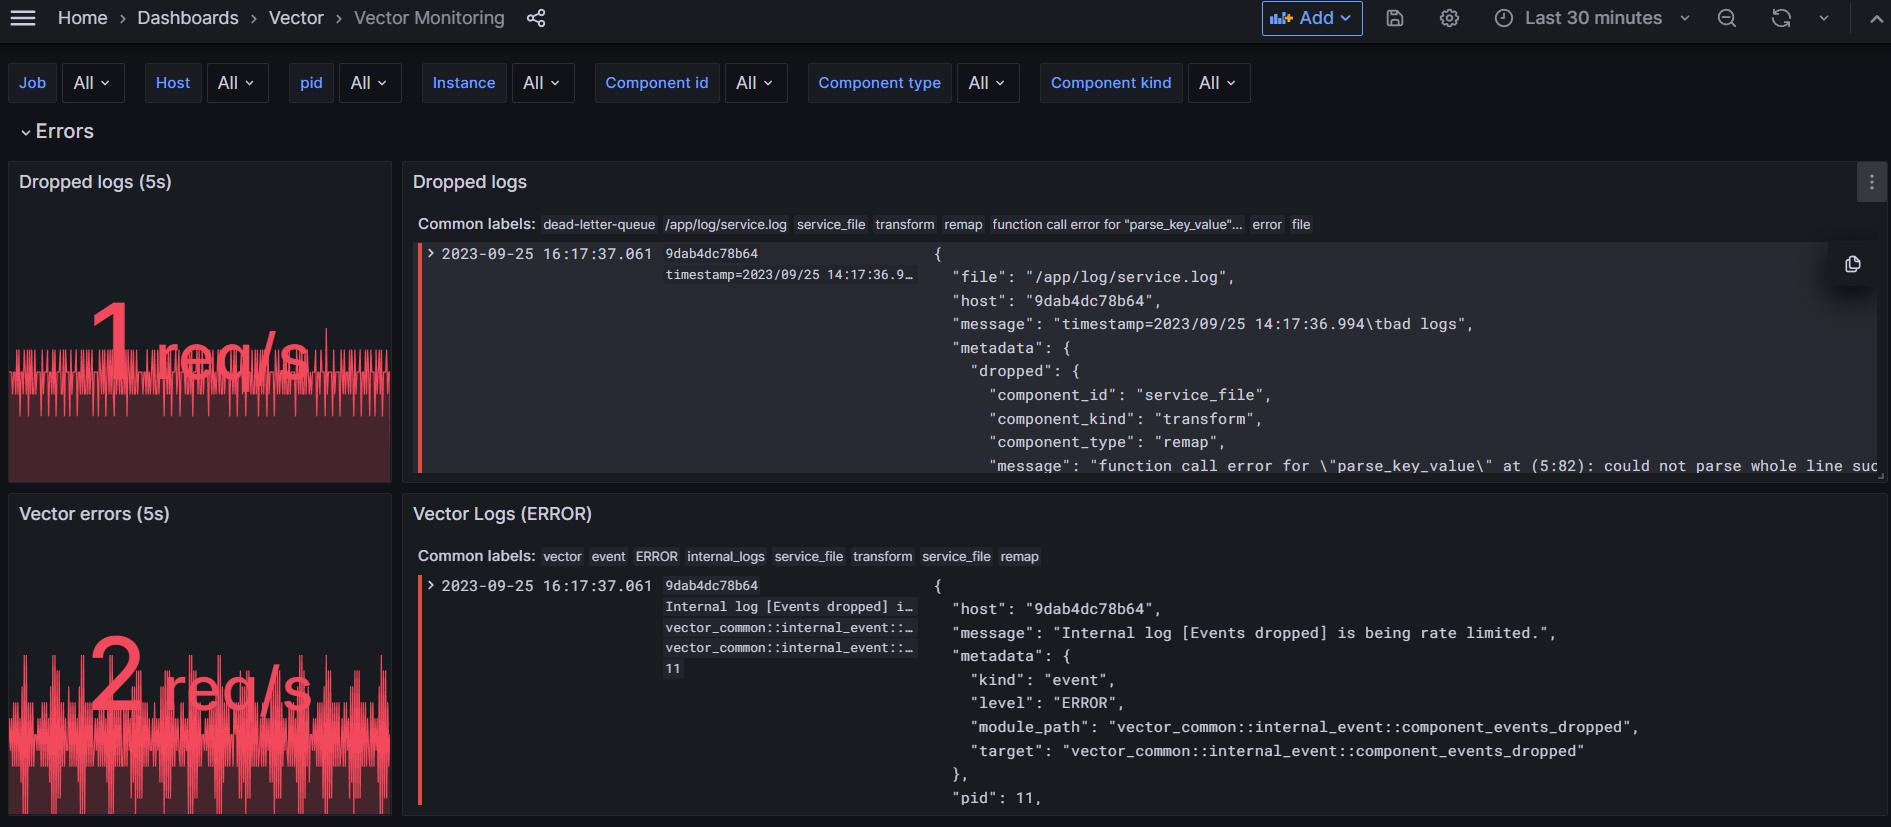Image resolution: width=1891 pixels, height=827 pixels.
Task: Expand the Vector Logs ERROR entry row
Action: pos(431,586)
